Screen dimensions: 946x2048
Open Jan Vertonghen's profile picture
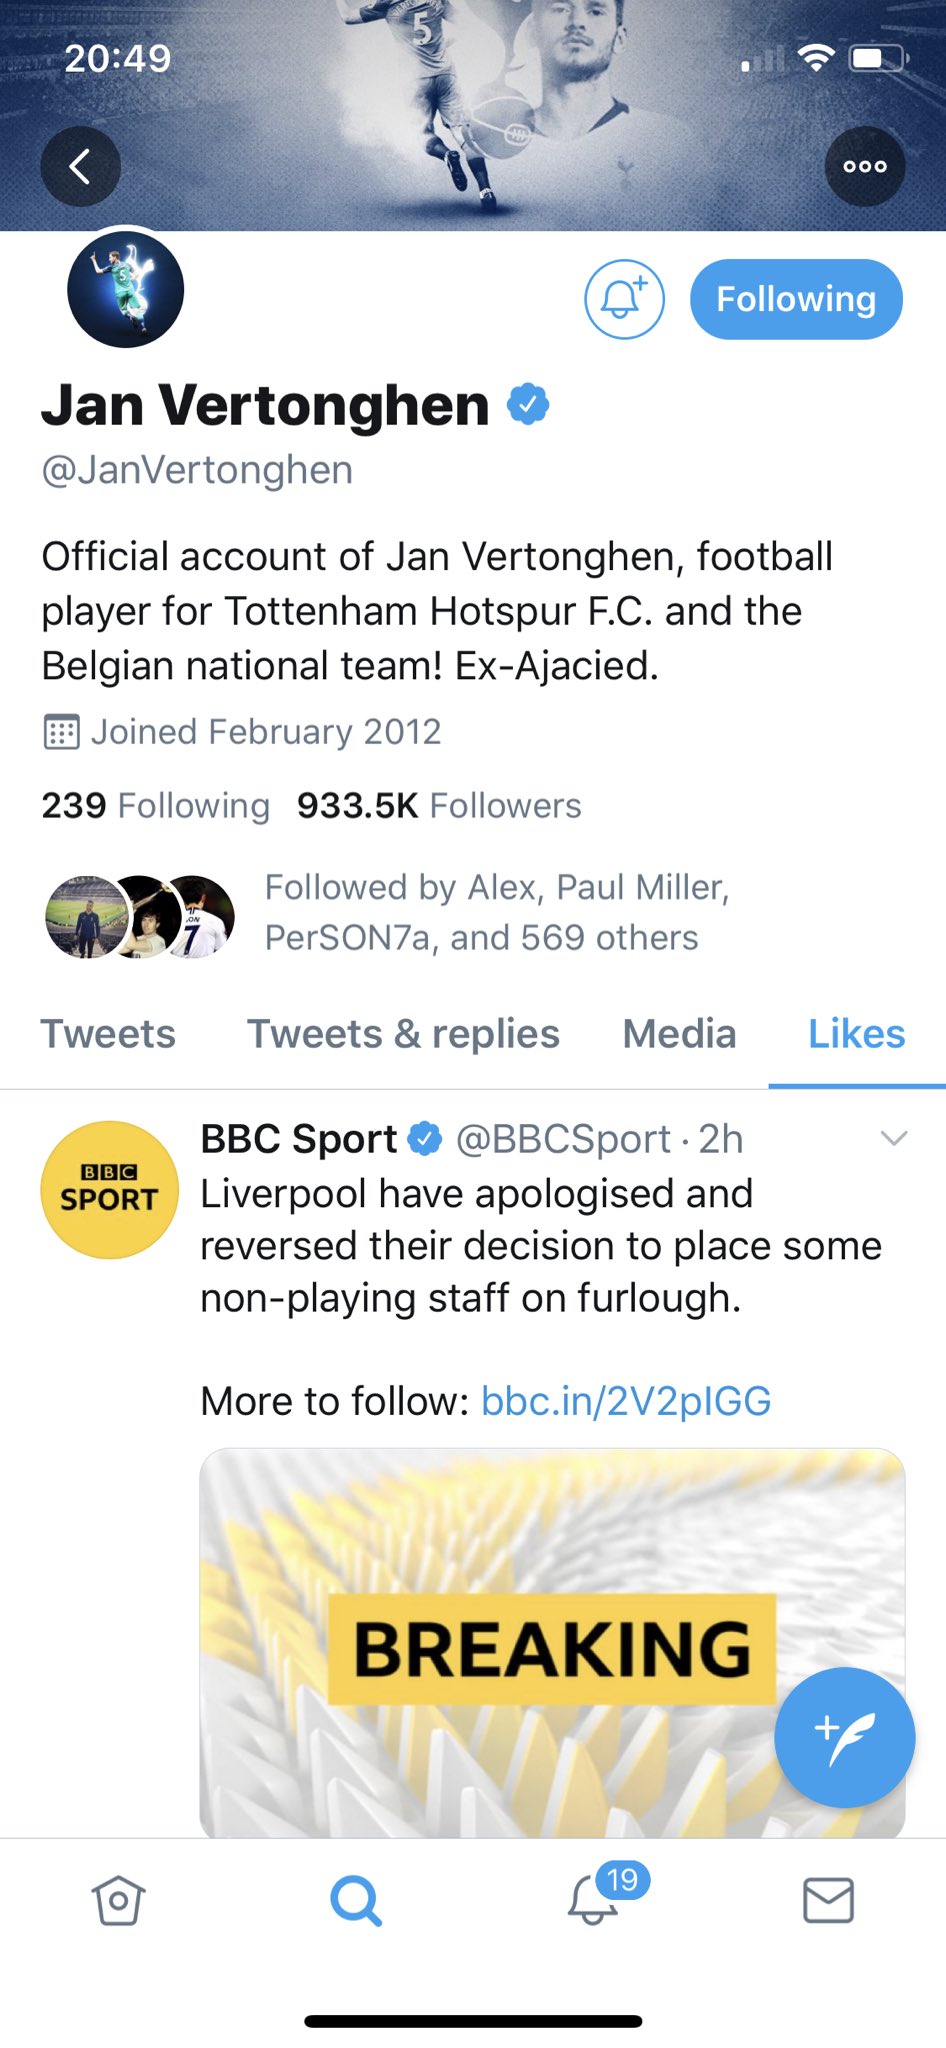[126, 290]
